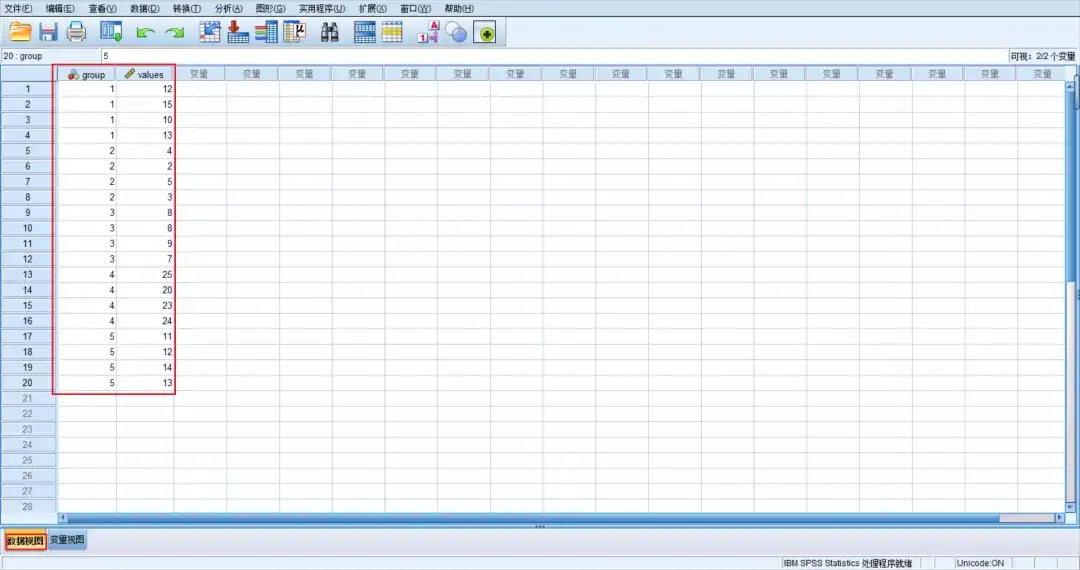Open the 数据(D) menu
Viewport: 1080px width, 570px height.
click(145, 8)
